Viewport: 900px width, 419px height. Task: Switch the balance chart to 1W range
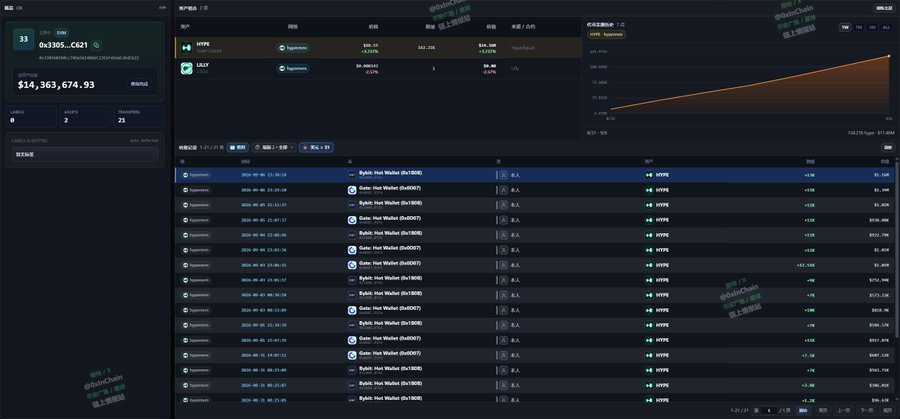(845, 28)
